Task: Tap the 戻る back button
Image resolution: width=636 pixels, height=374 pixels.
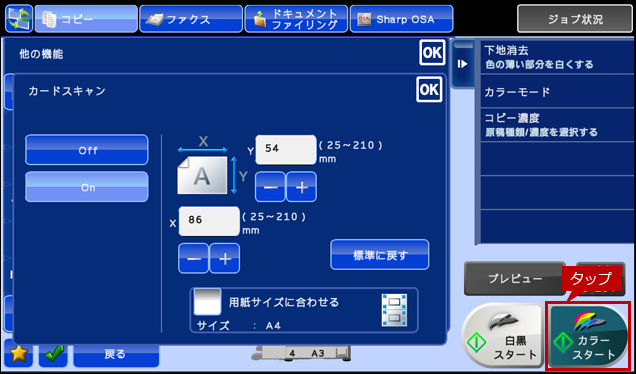Action: pos(116,355)
